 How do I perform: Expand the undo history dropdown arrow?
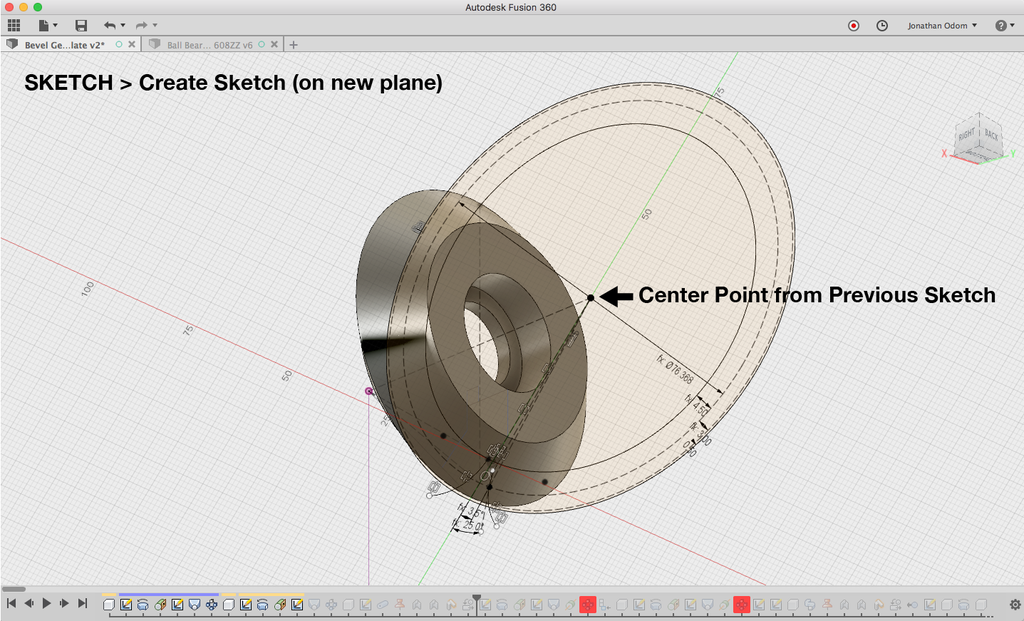pyautogui.click(x=123, y=25)
